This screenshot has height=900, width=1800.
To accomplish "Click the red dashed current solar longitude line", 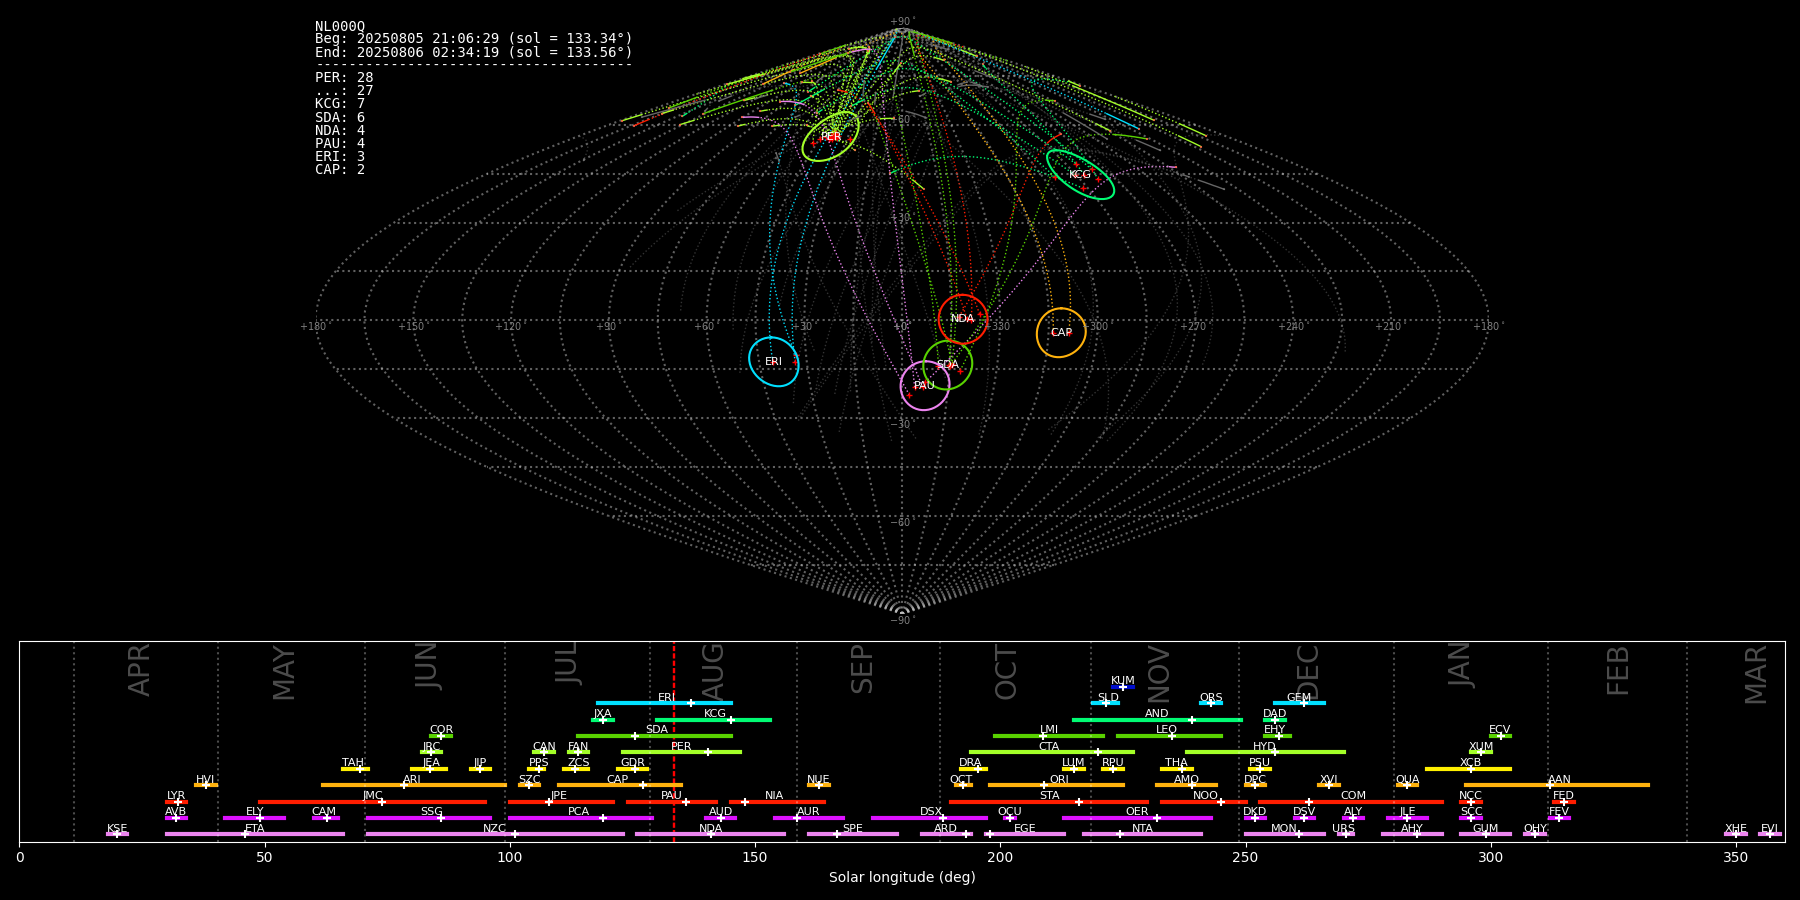I will pos(674,740).
